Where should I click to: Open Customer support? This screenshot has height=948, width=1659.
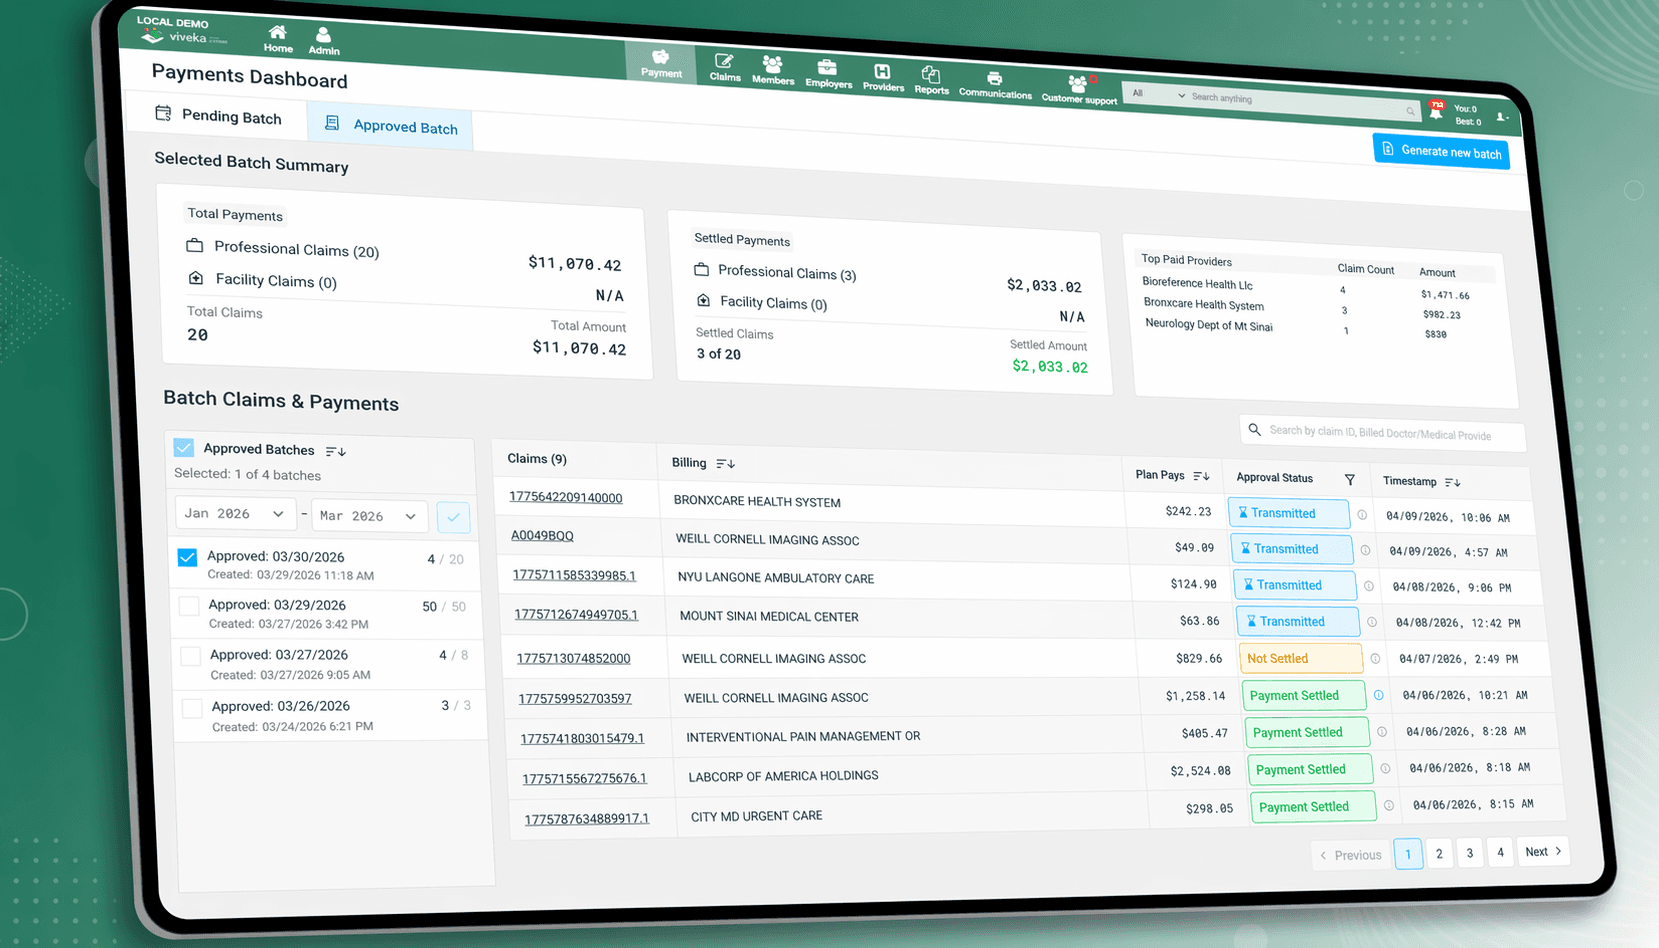pos(1079,90)
